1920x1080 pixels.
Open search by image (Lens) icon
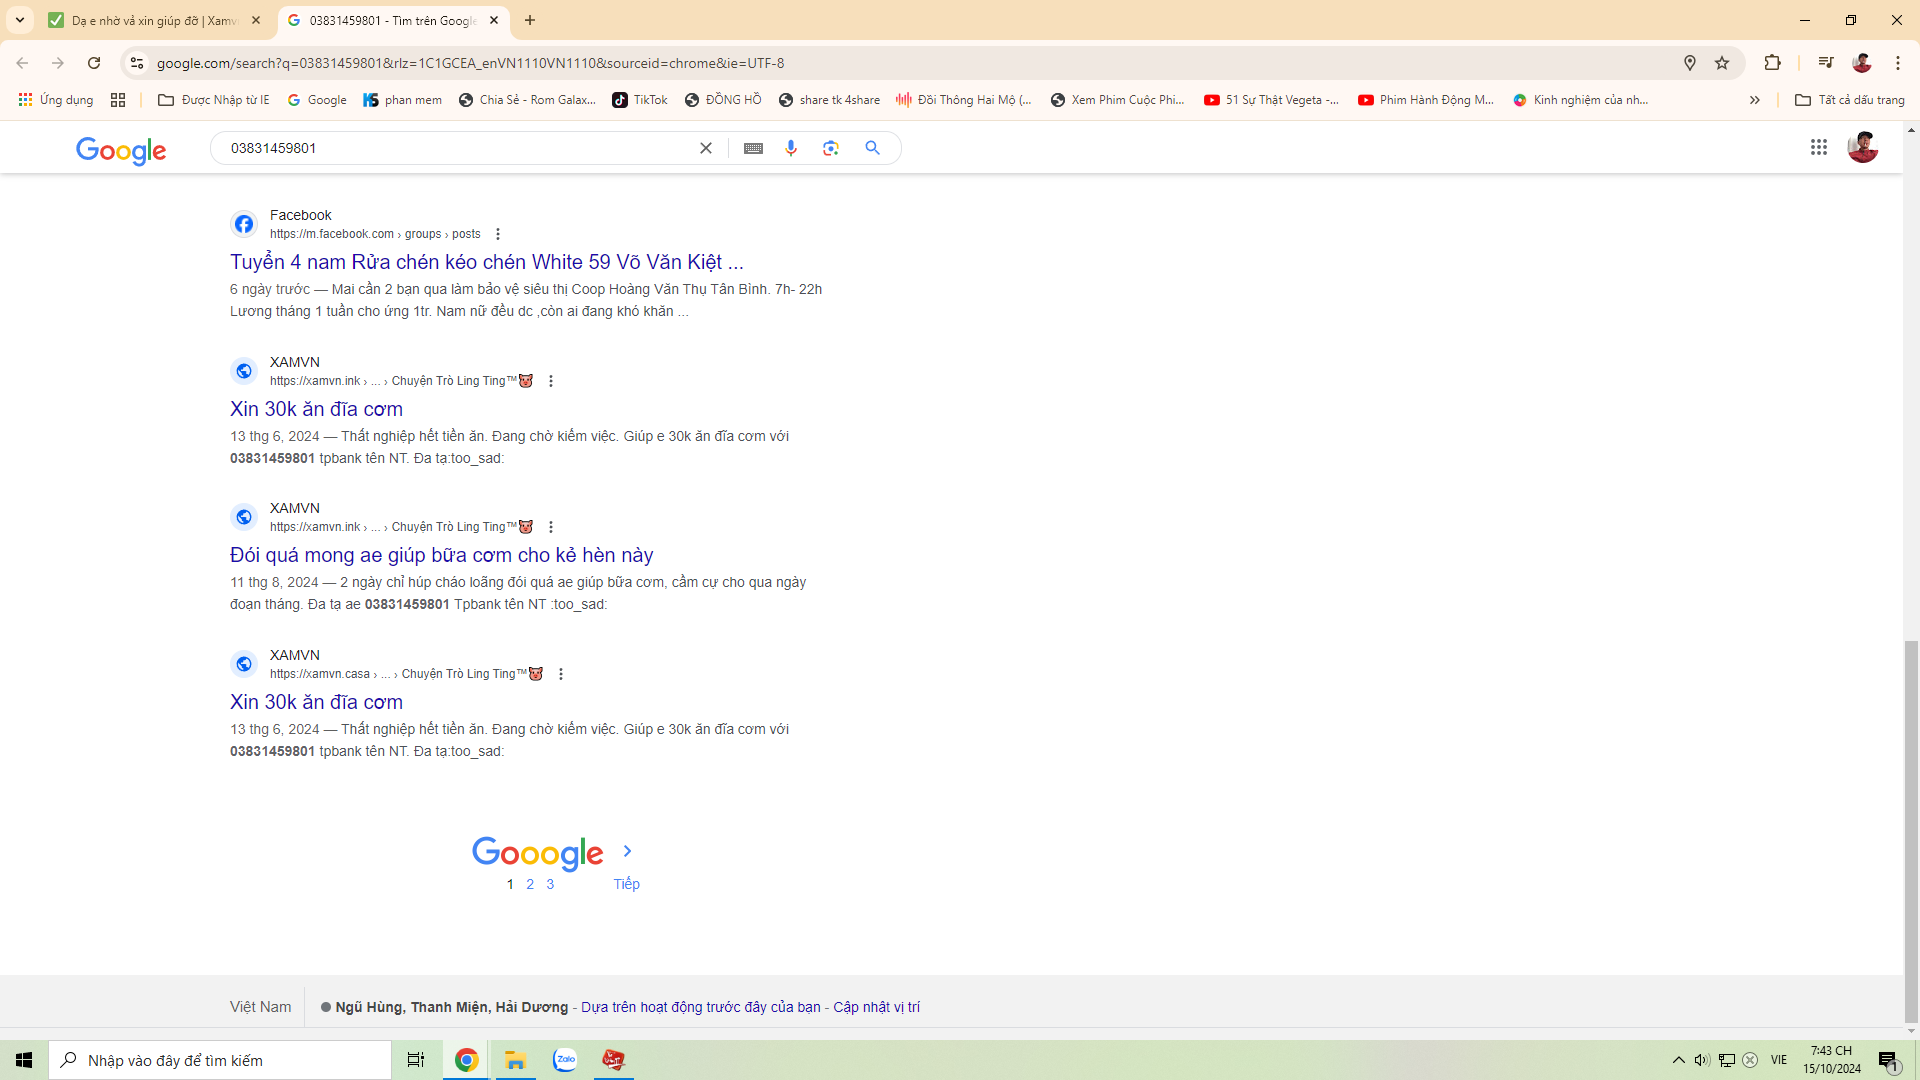point(831,148)
